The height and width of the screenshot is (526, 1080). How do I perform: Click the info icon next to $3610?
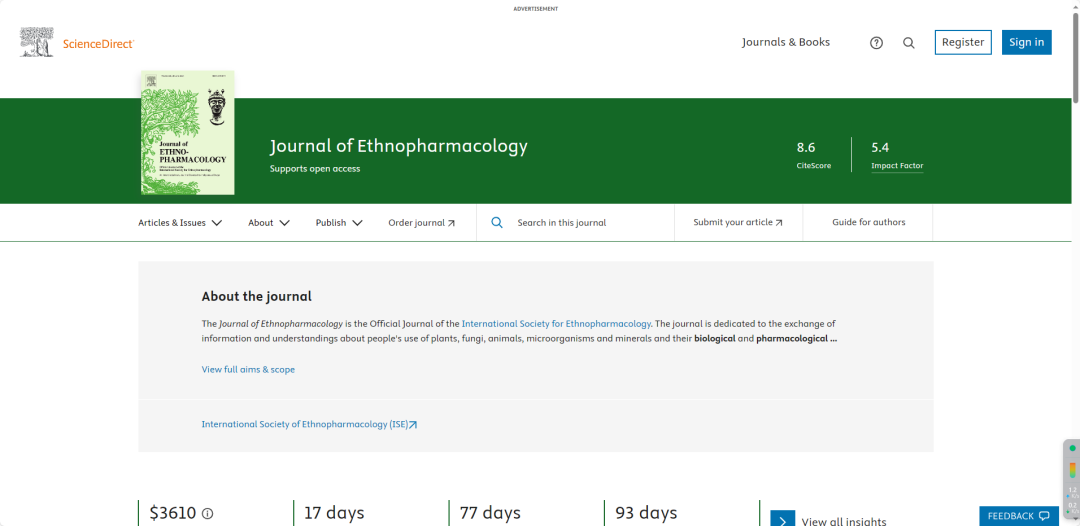(208, 514)
